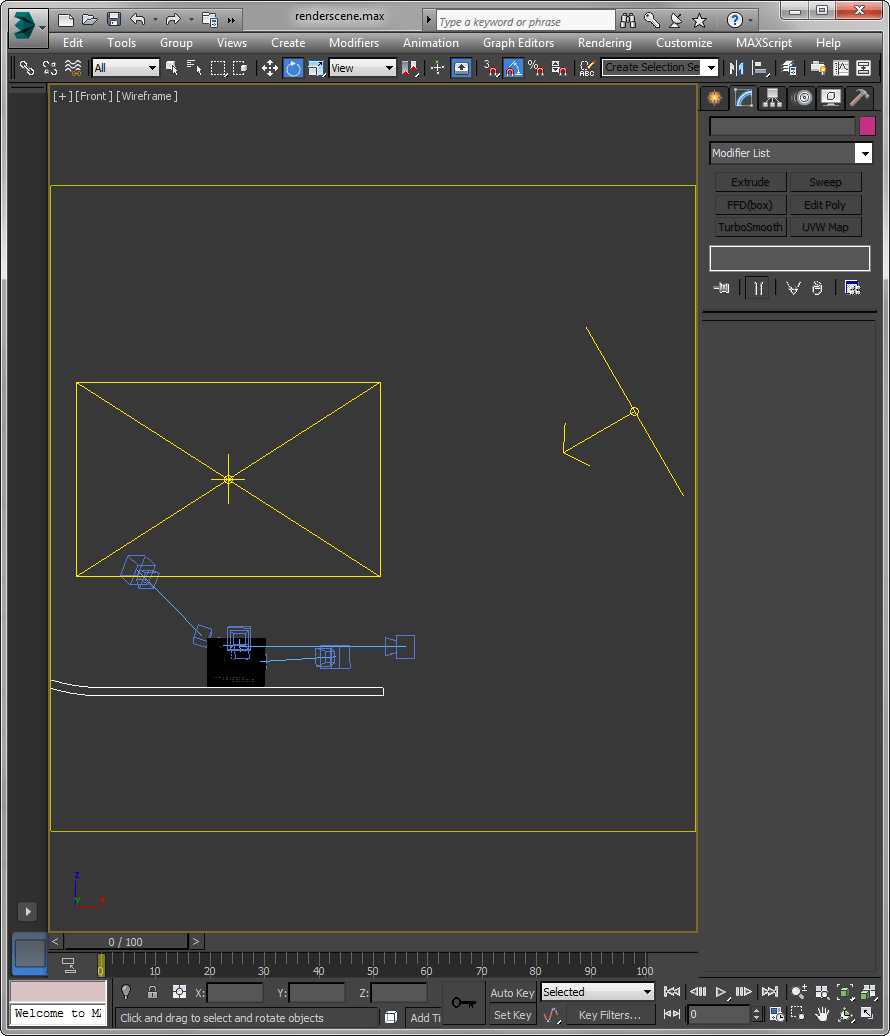Open the Hierarchy command panel
Viewport: 890px width, 1036px height.
coord(772,98)
